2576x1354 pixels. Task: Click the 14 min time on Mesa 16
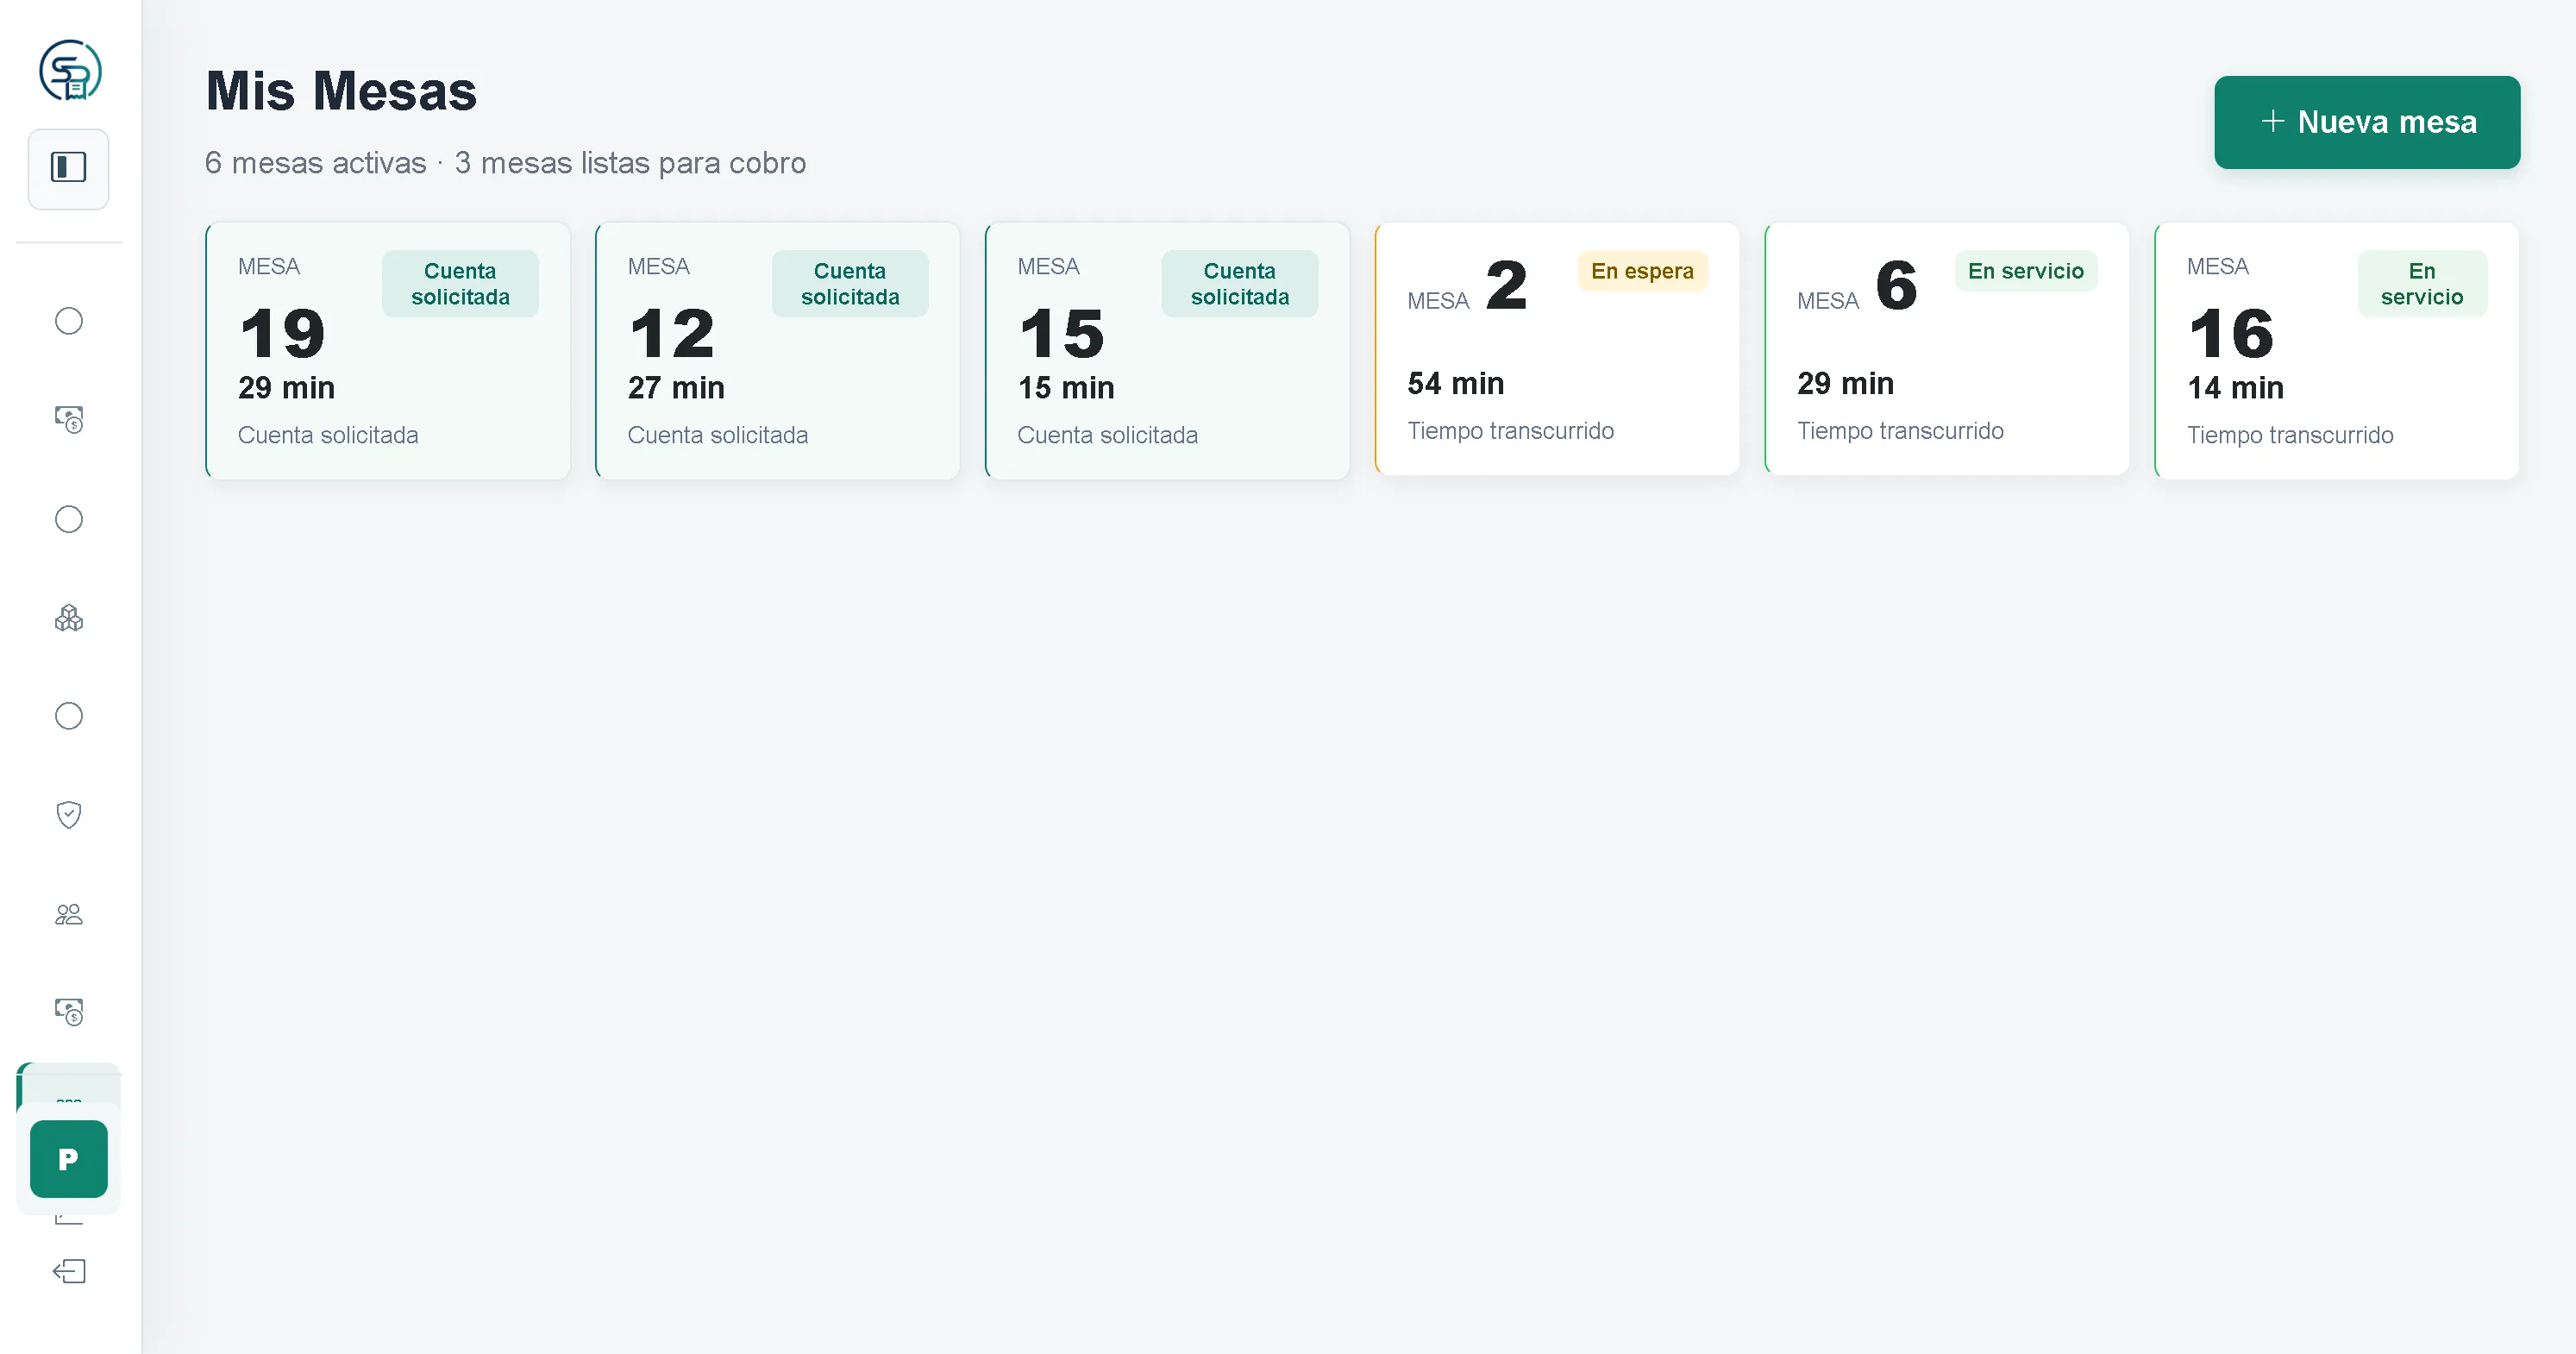pos(2236,387)
